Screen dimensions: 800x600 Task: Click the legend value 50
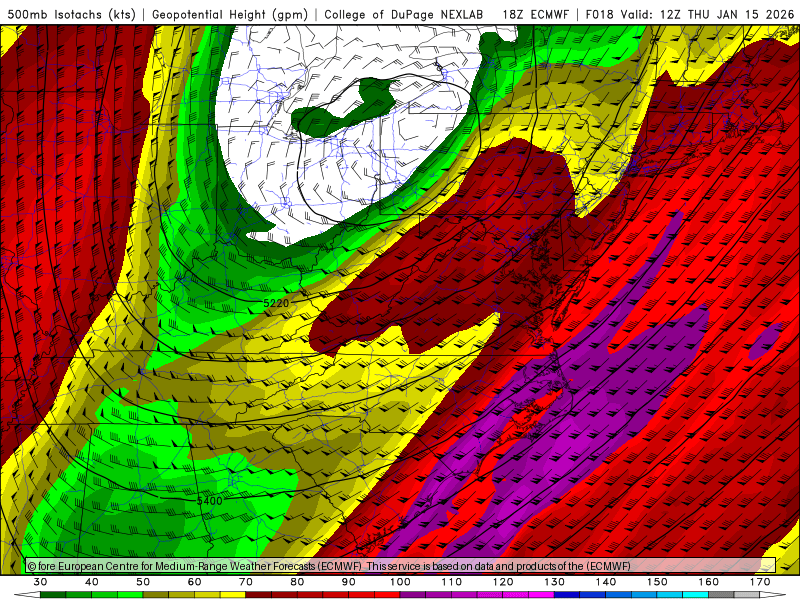(143, 582)
